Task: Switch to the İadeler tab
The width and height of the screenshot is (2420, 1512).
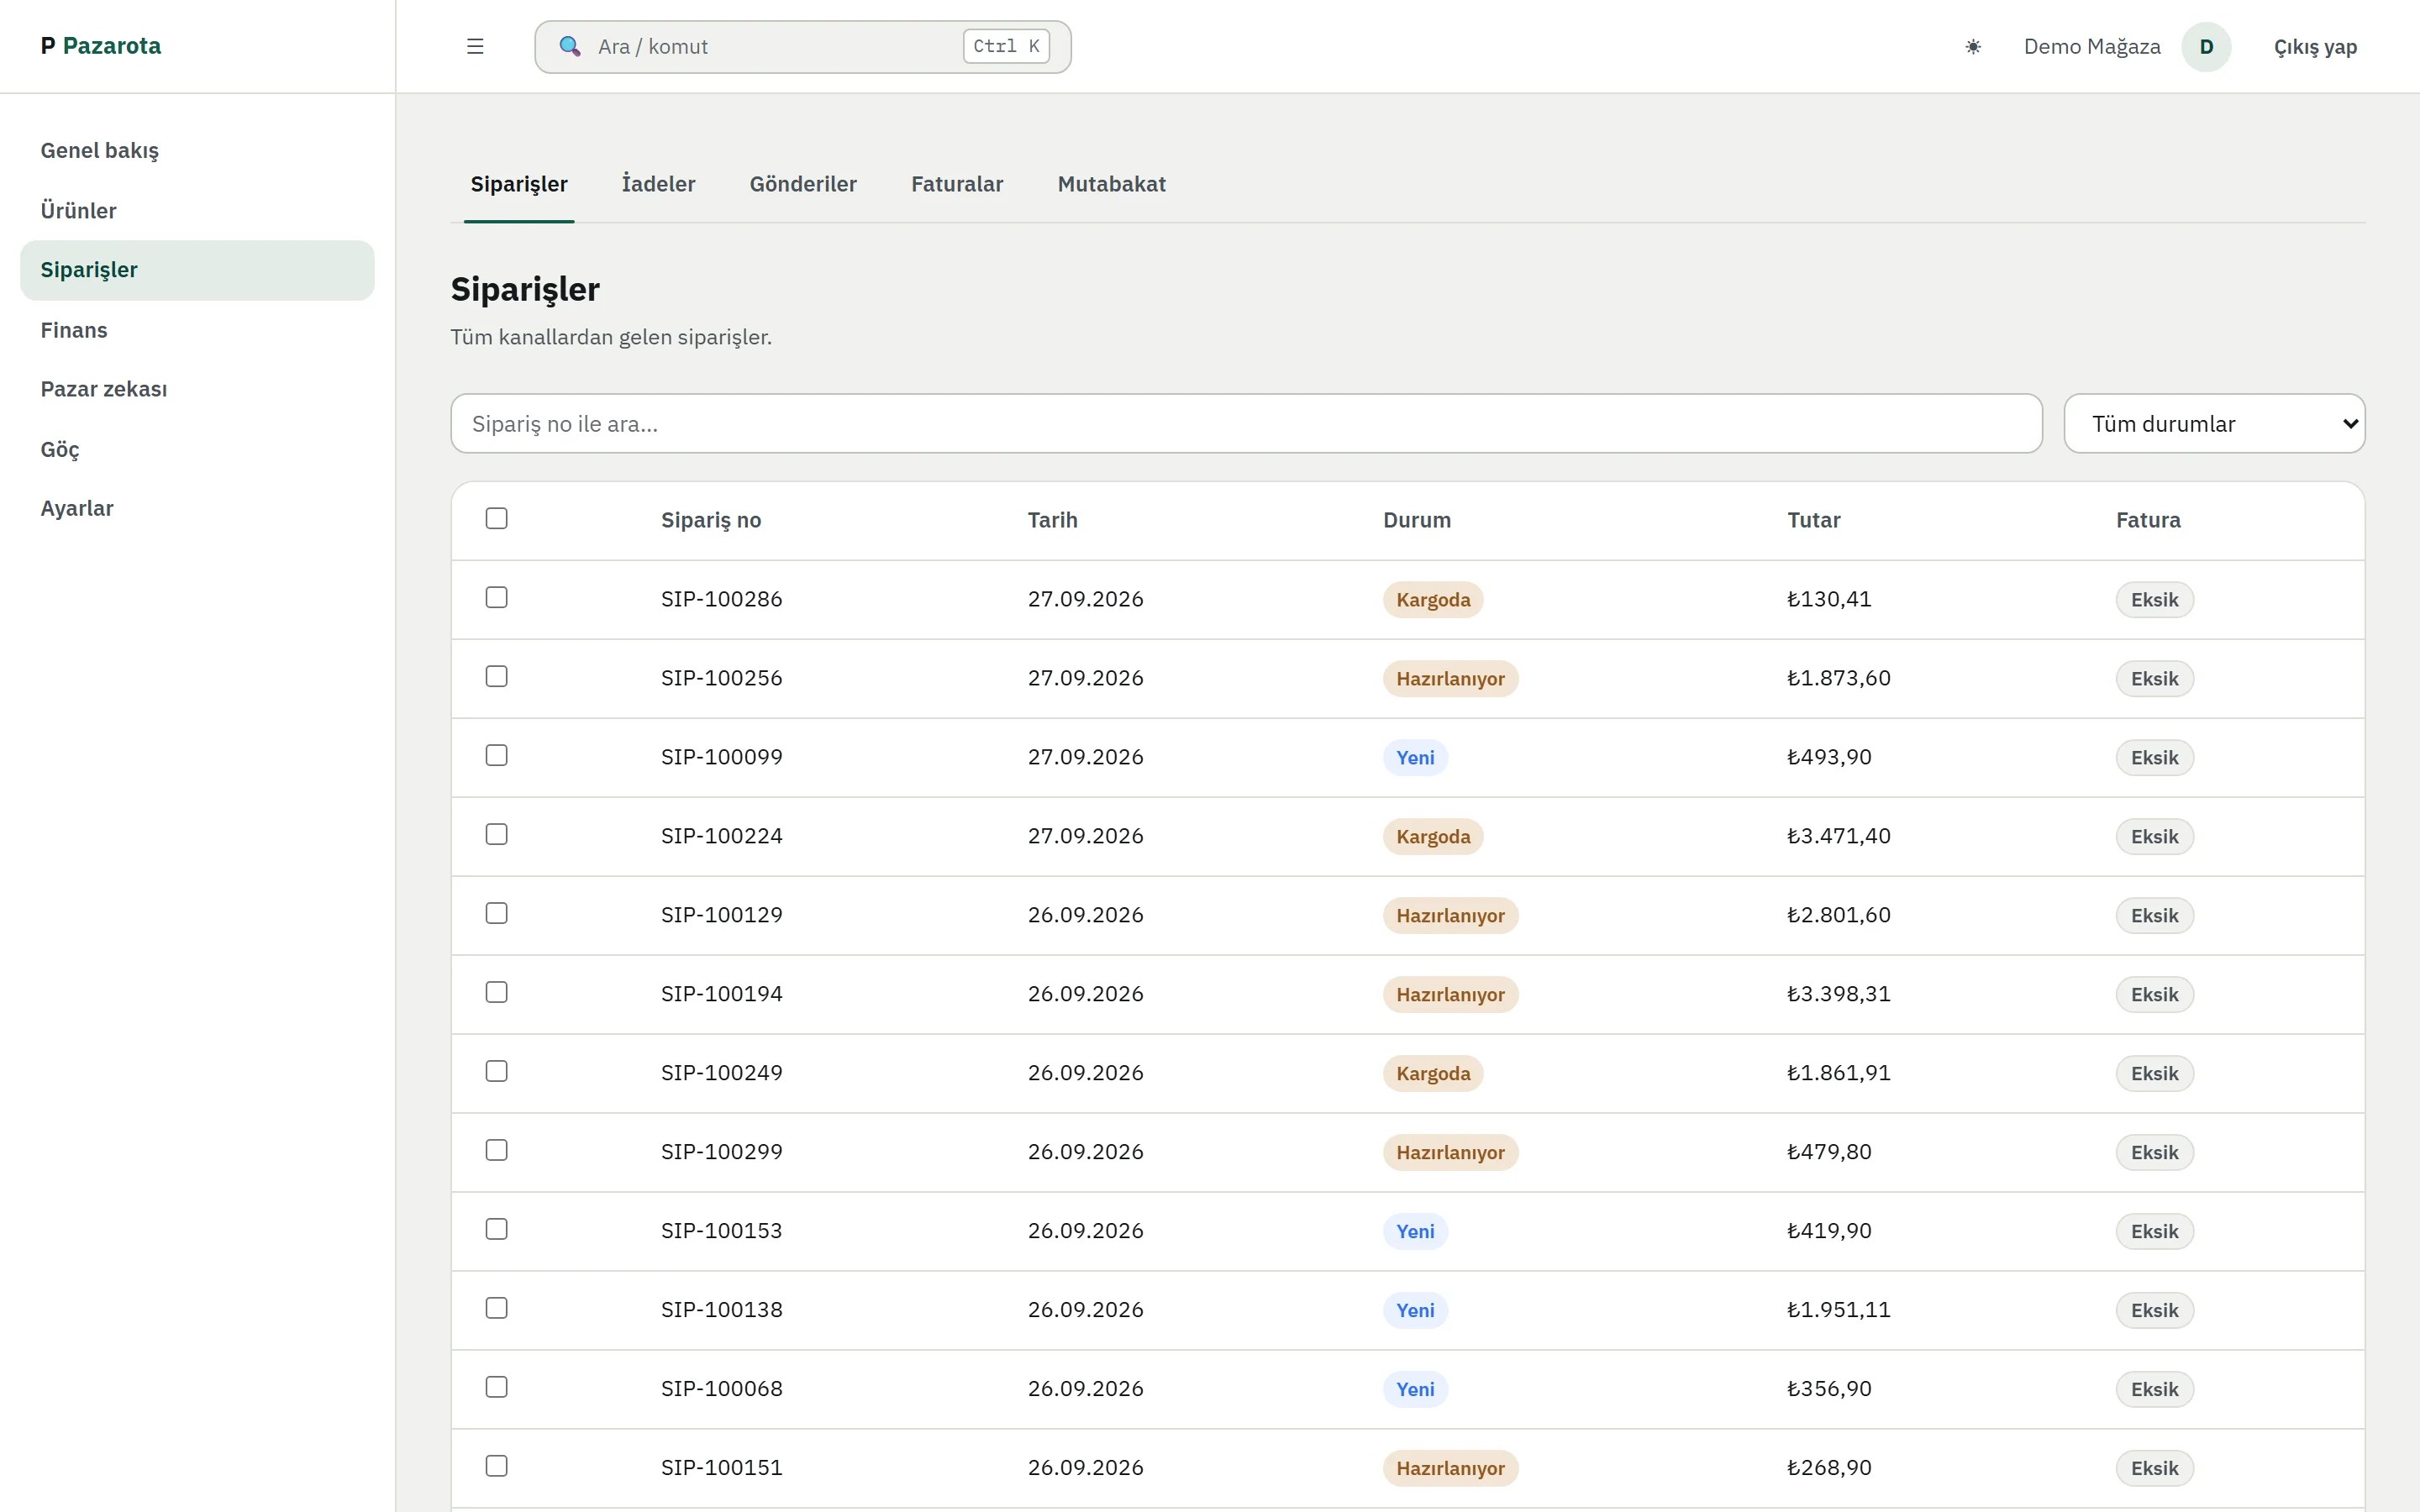Action: (x=658, y=184)
